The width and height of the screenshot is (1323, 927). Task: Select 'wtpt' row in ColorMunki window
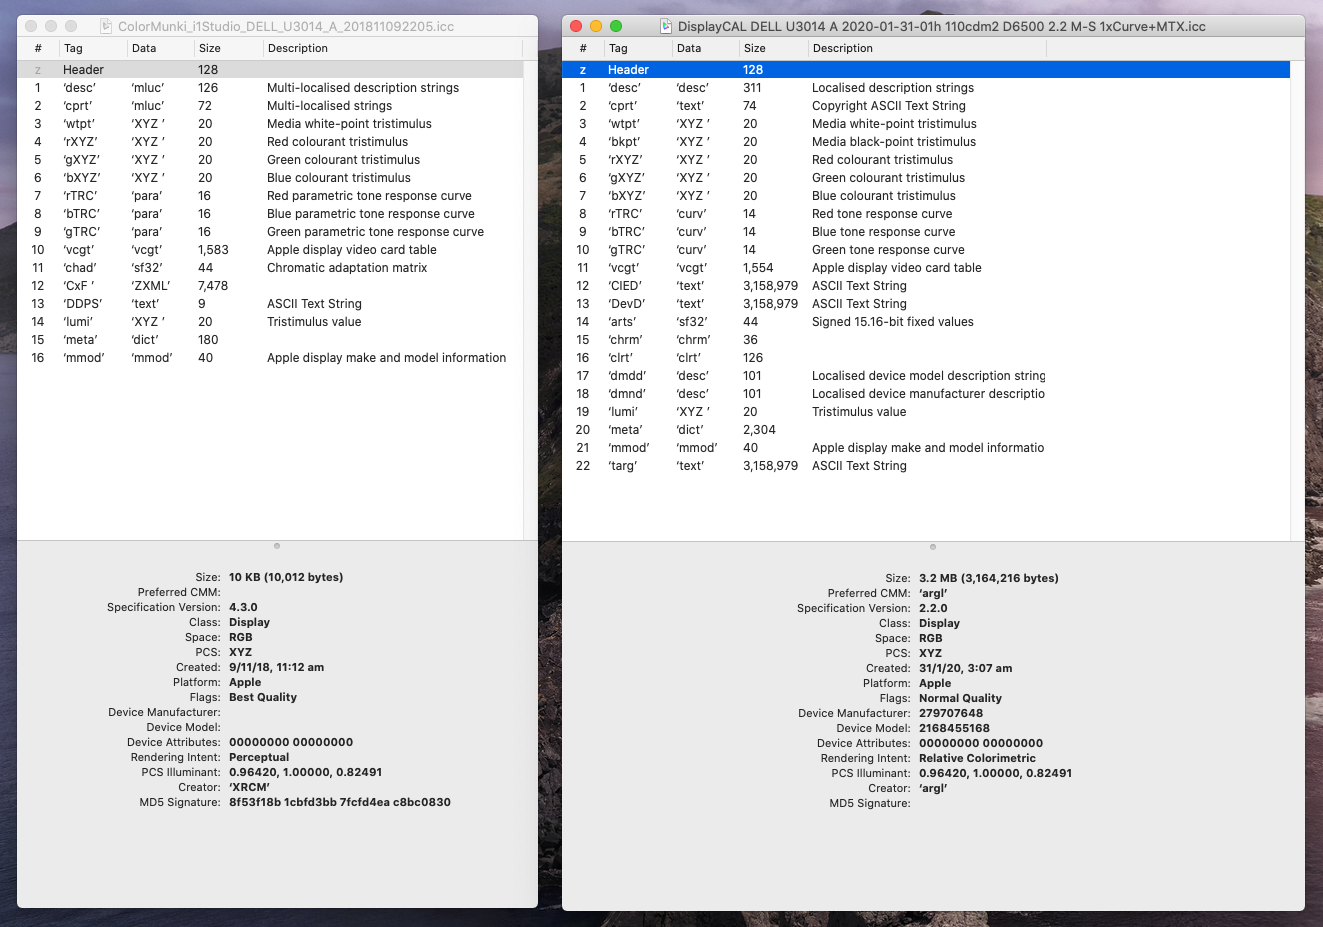[x=270, y=124]
